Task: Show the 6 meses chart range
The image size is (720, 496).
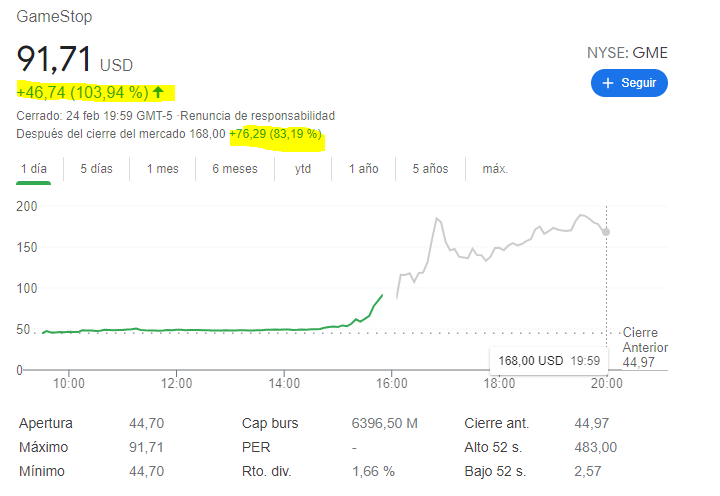Action: [x=235, y=169]
